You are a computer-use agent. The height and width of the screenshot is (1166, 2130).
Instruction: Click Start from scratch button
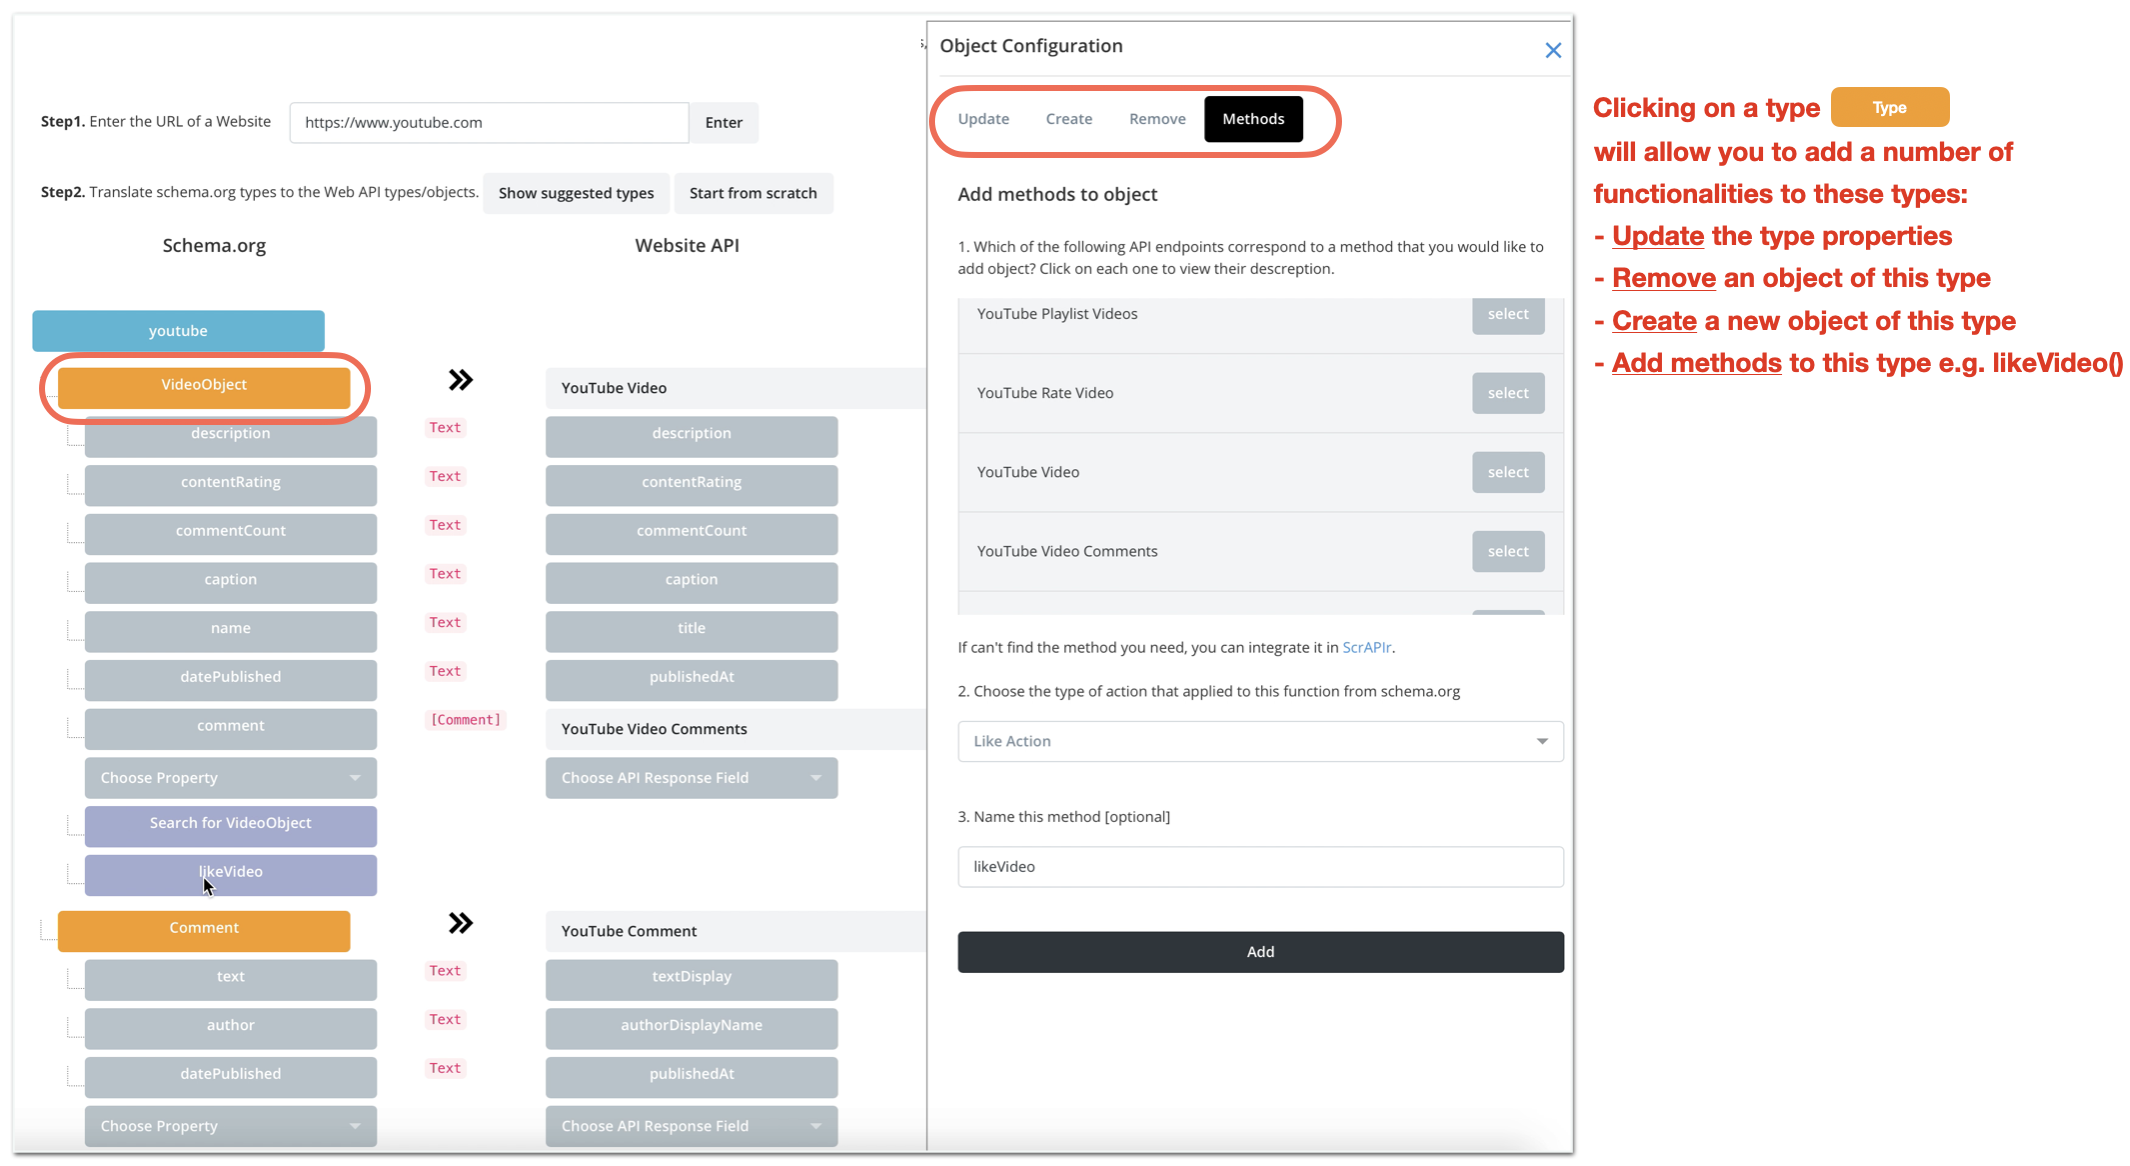click(752, 193)
